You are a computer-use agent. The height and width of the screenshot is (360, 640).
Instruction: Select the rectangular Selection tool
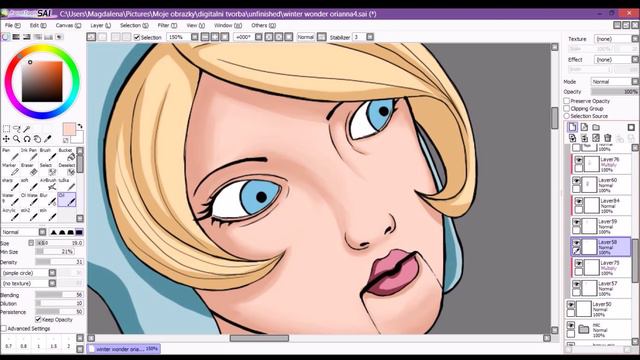click(6, 129)
